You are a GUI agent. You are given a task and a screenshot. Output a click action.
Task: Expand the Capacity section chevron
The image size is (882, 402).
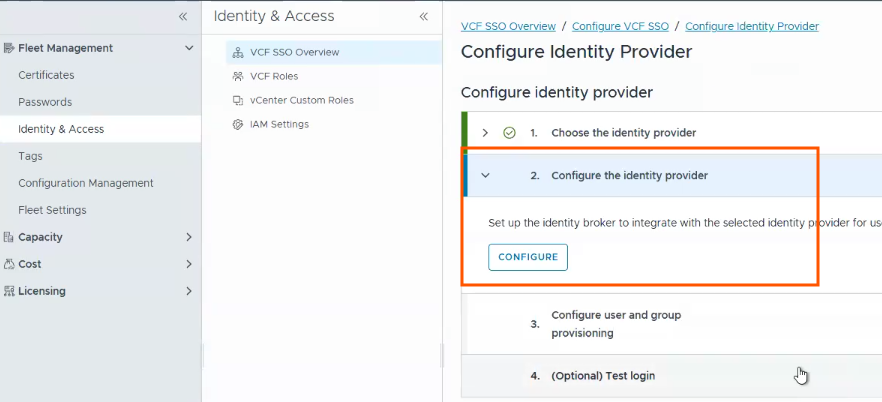189,237
